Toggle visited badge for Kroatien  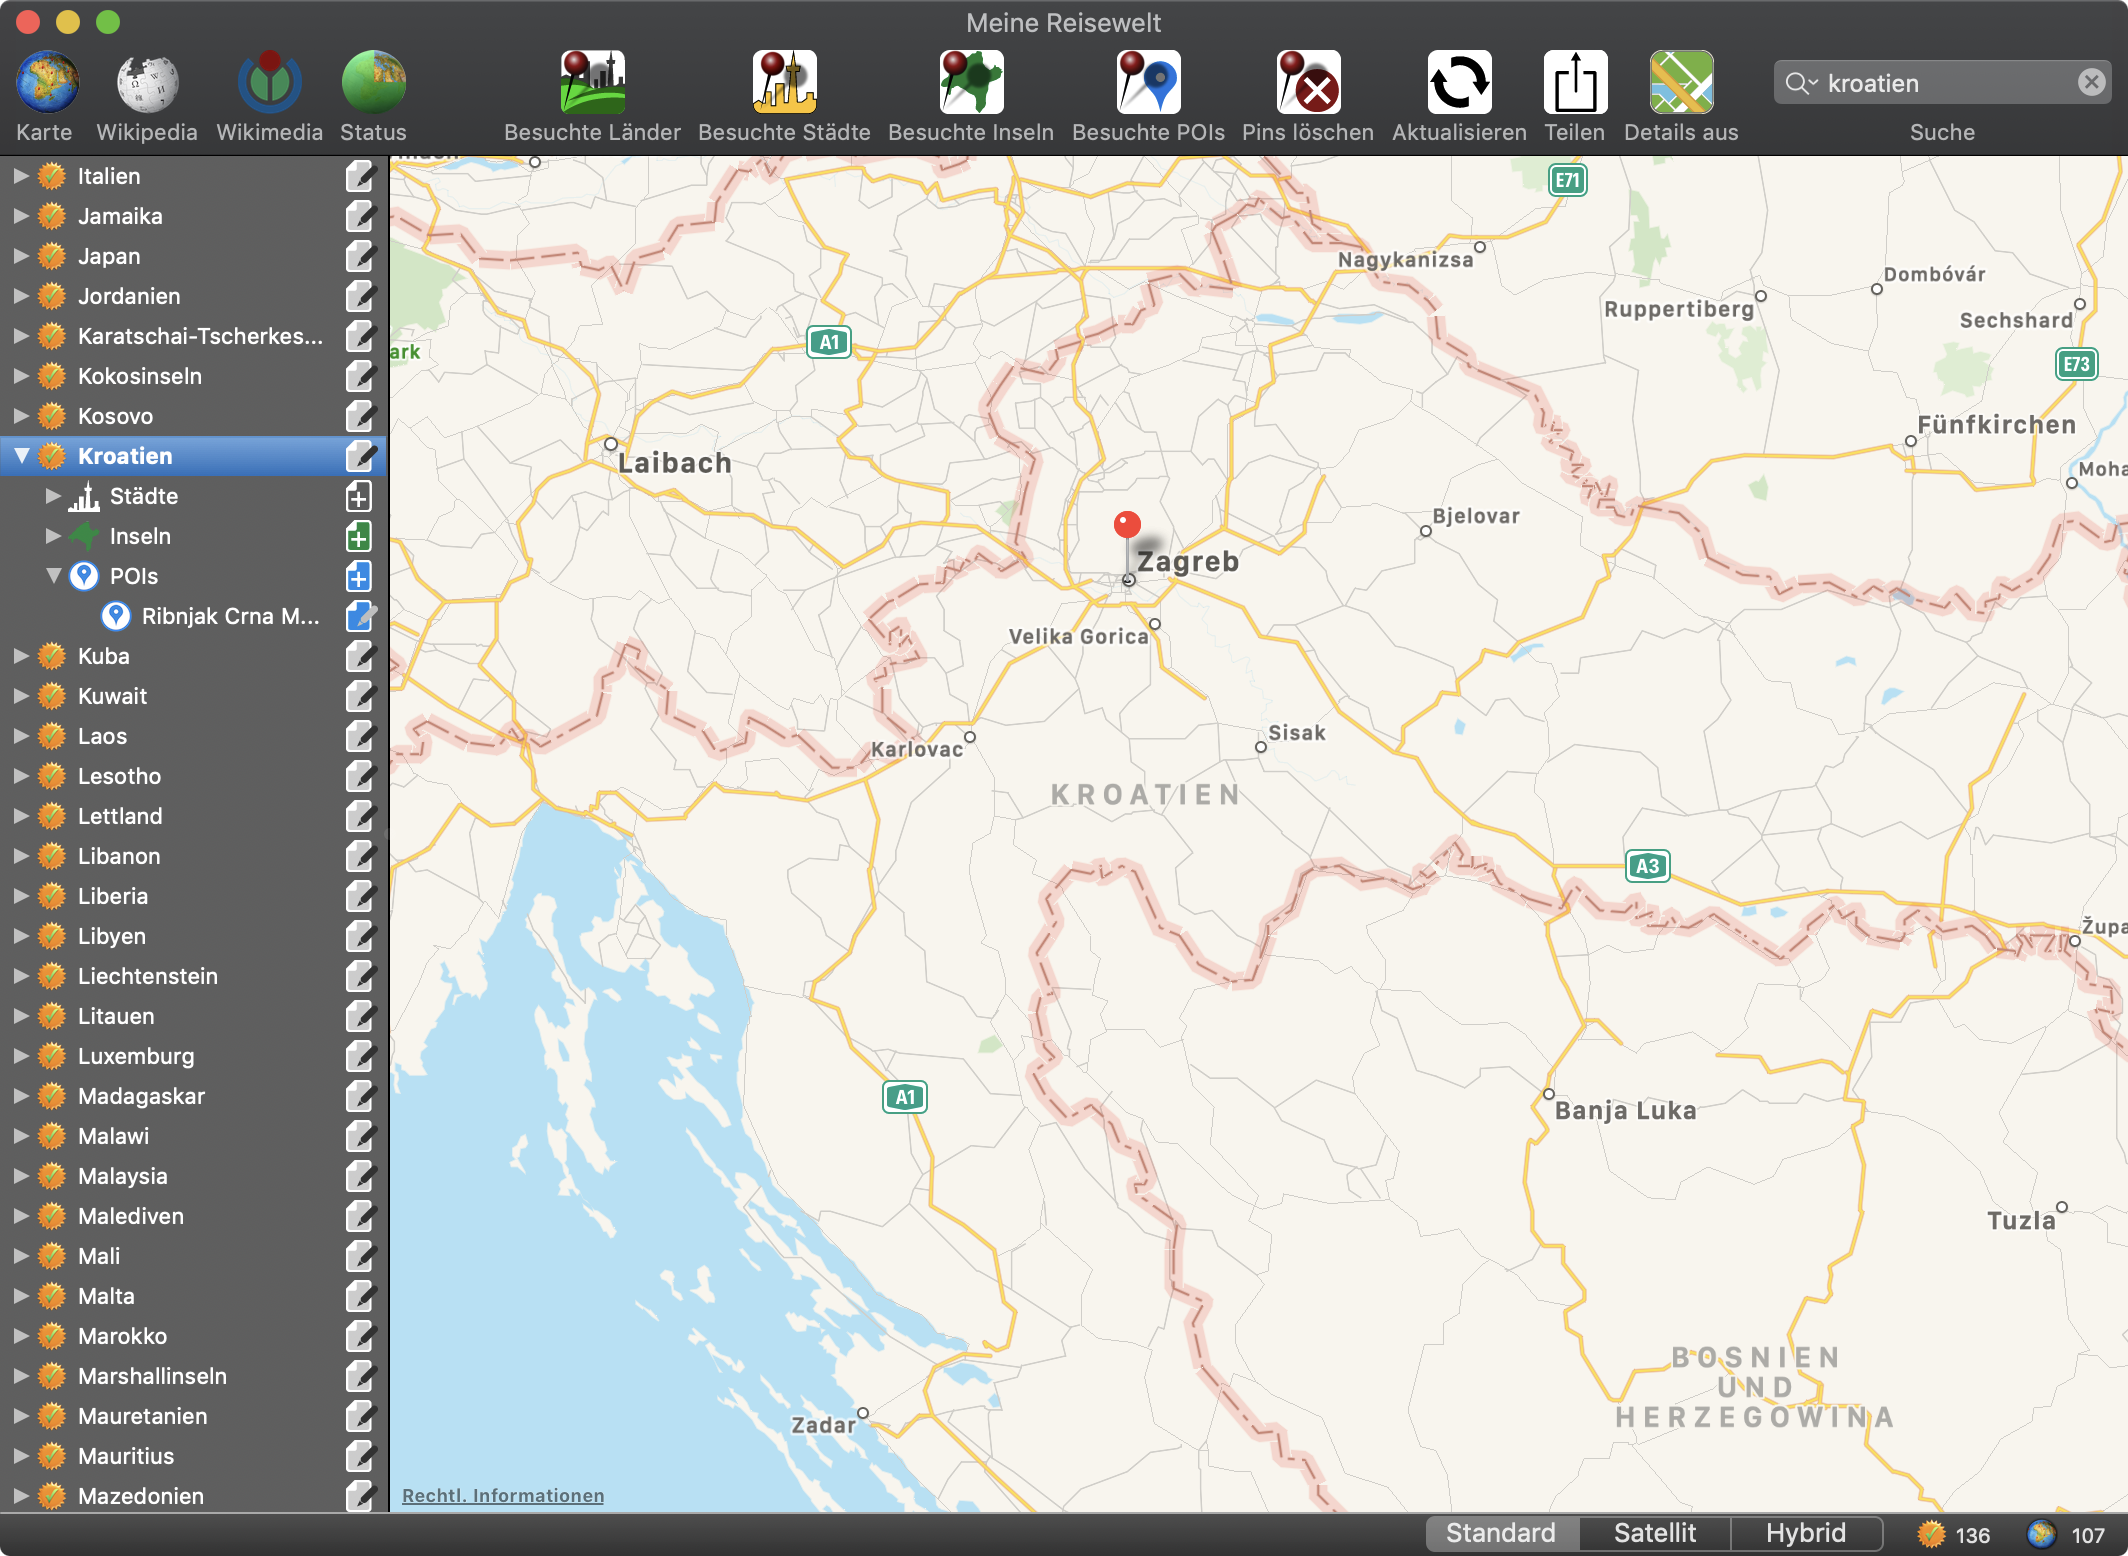52,456
